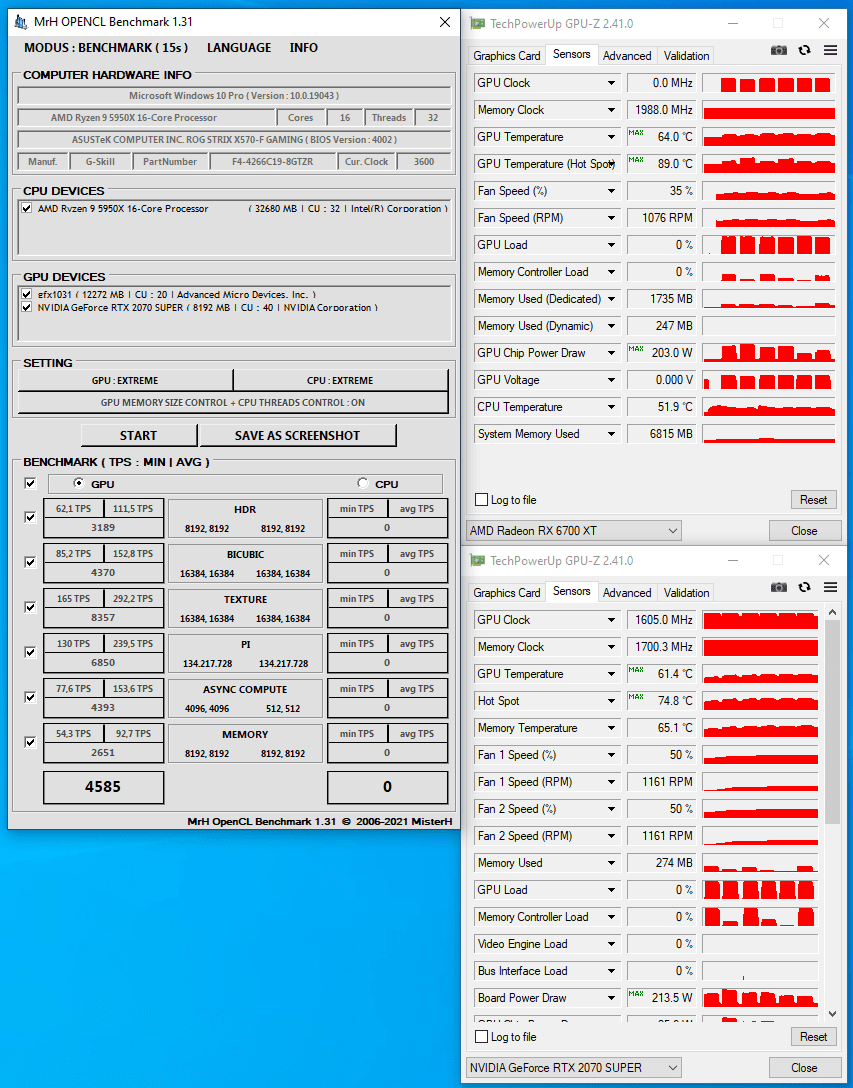Click scroll-down arrow in NVIDIA sensor list
853x1088 pixels.
pos(833,1014)
